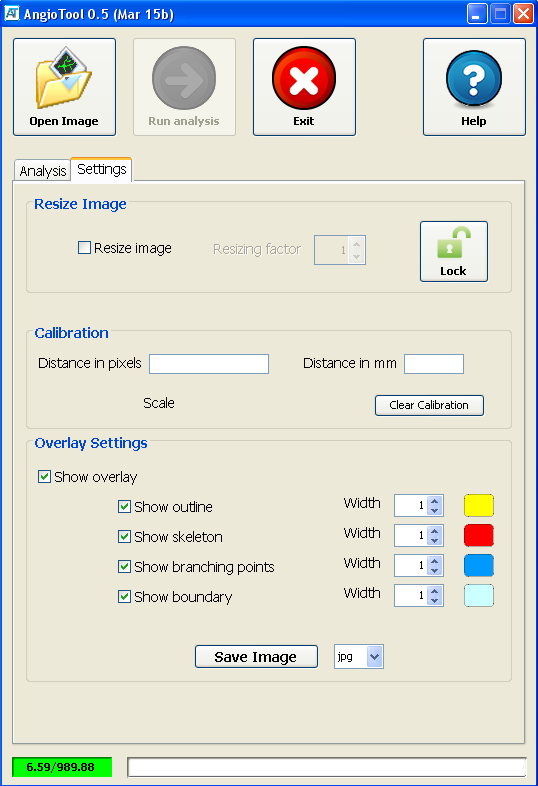Viewport: 538px width, 786px height.
Task: Open an image via folder icon
Action: 64,87
